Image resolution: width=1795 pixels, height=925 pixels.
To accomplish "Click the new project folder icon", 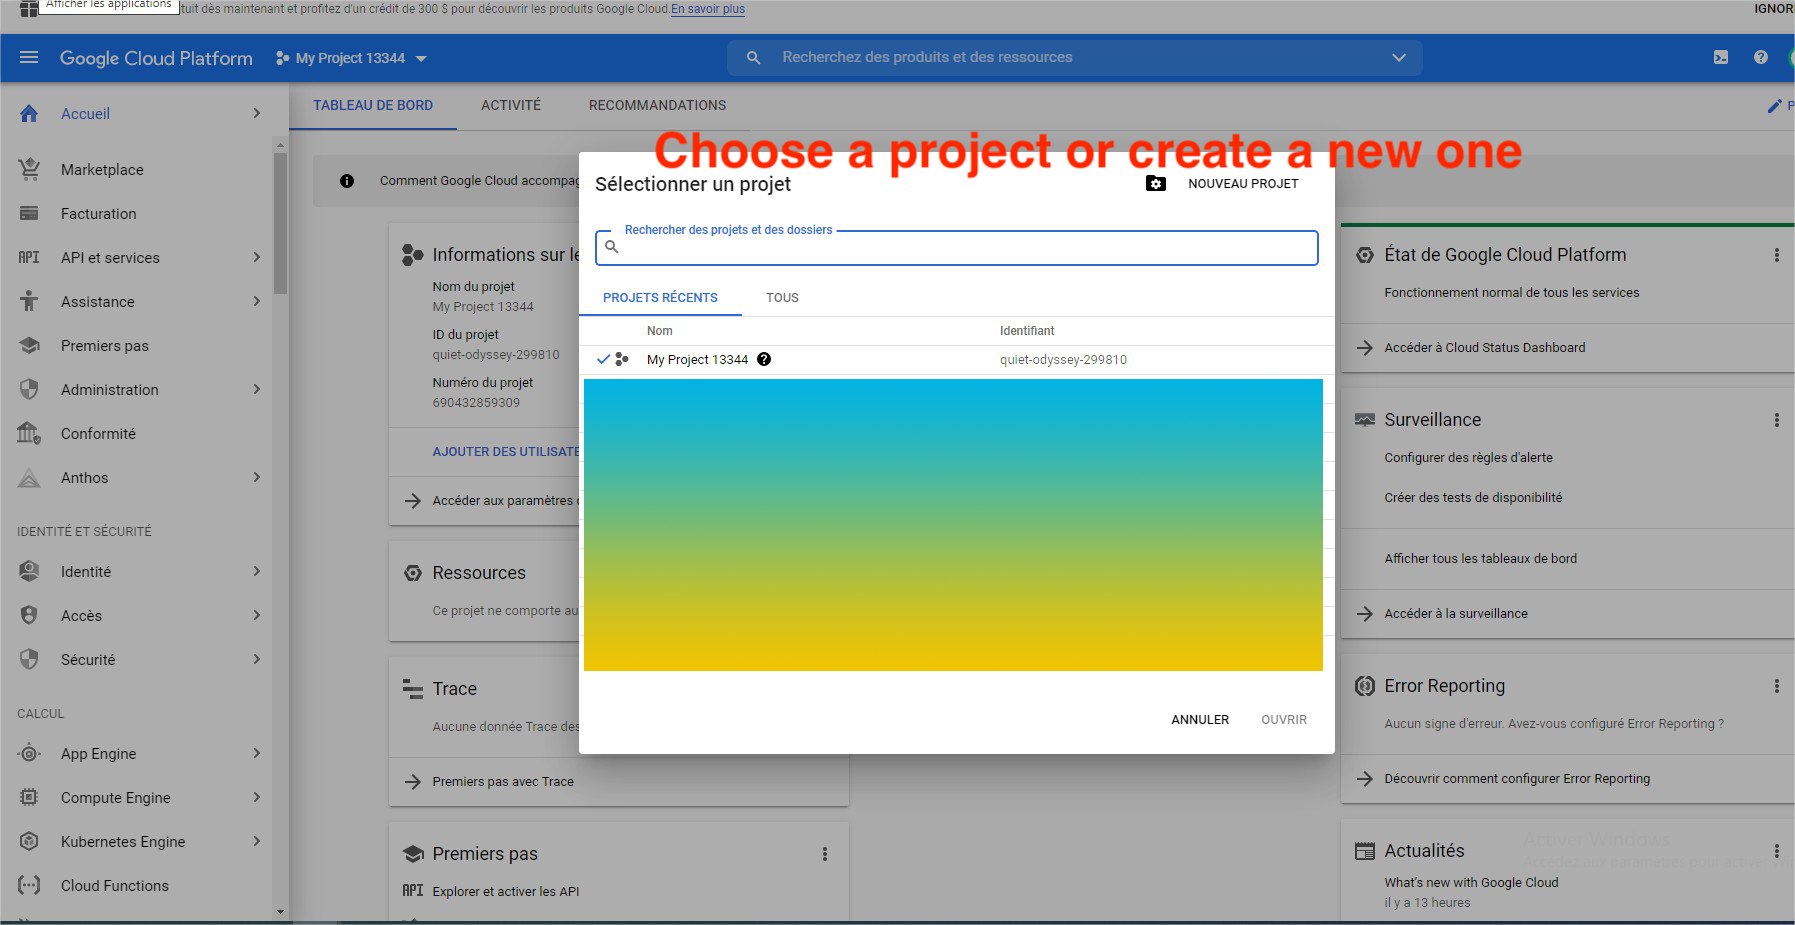I will point(1156,184).
